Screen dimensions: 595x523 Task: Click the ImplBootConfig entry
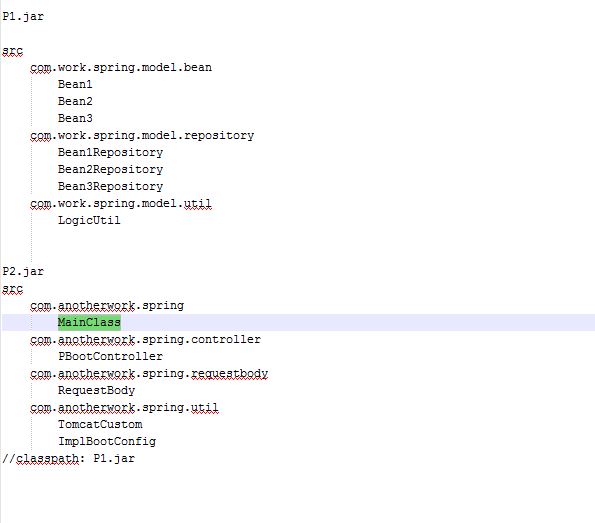107,442
